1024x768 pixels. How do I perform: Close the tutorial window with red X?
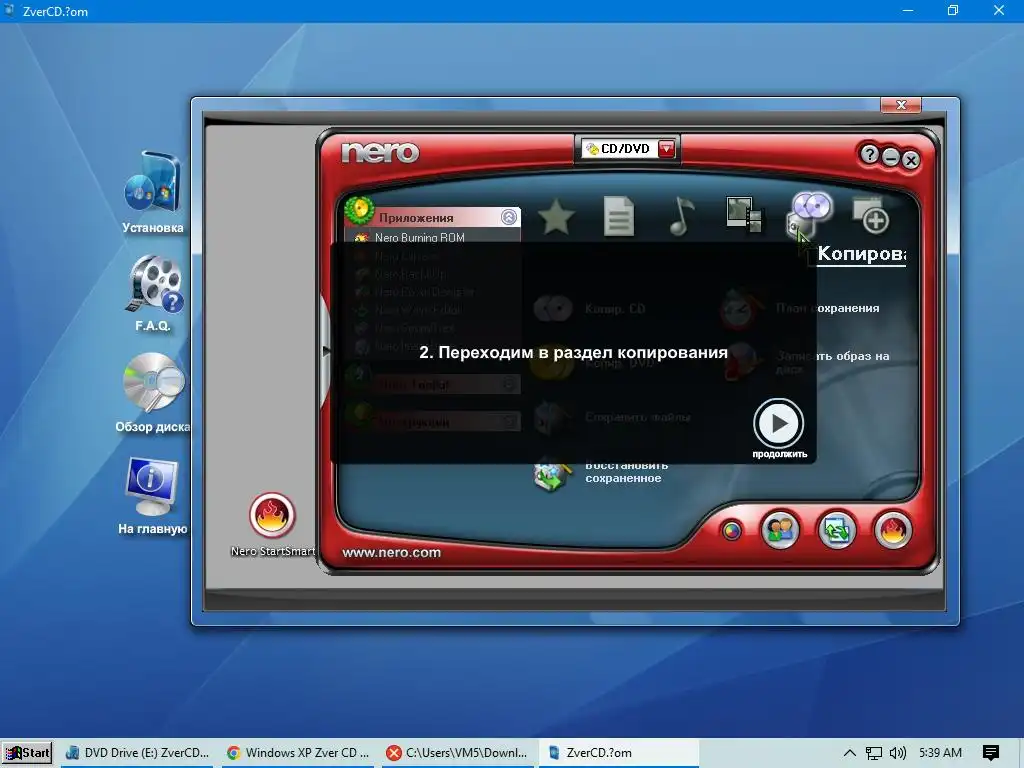coord(901,104)
